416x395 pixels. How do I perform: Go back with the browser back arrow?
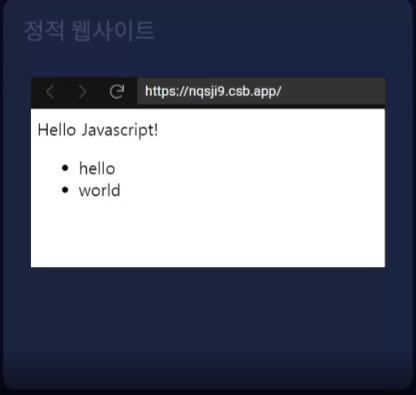click(50, 92)
